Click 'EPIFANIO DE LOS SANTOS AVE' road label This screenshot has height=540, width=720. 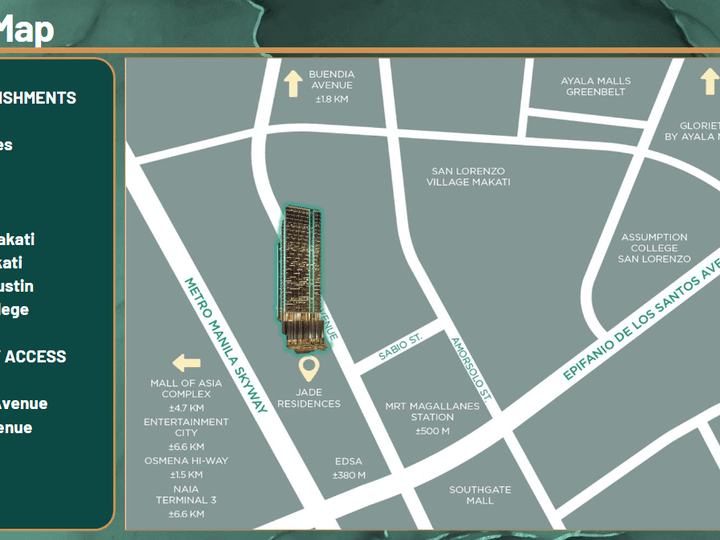(x=641, y=320)
